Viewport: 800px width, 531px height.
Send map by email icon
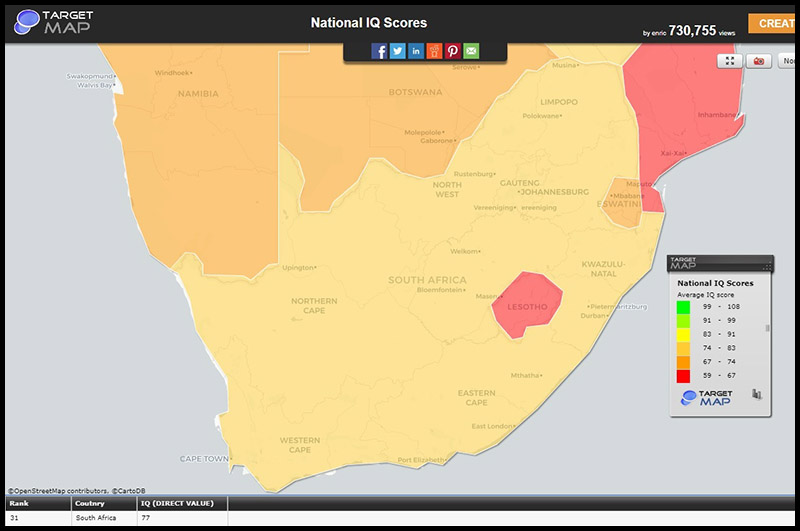471,51
